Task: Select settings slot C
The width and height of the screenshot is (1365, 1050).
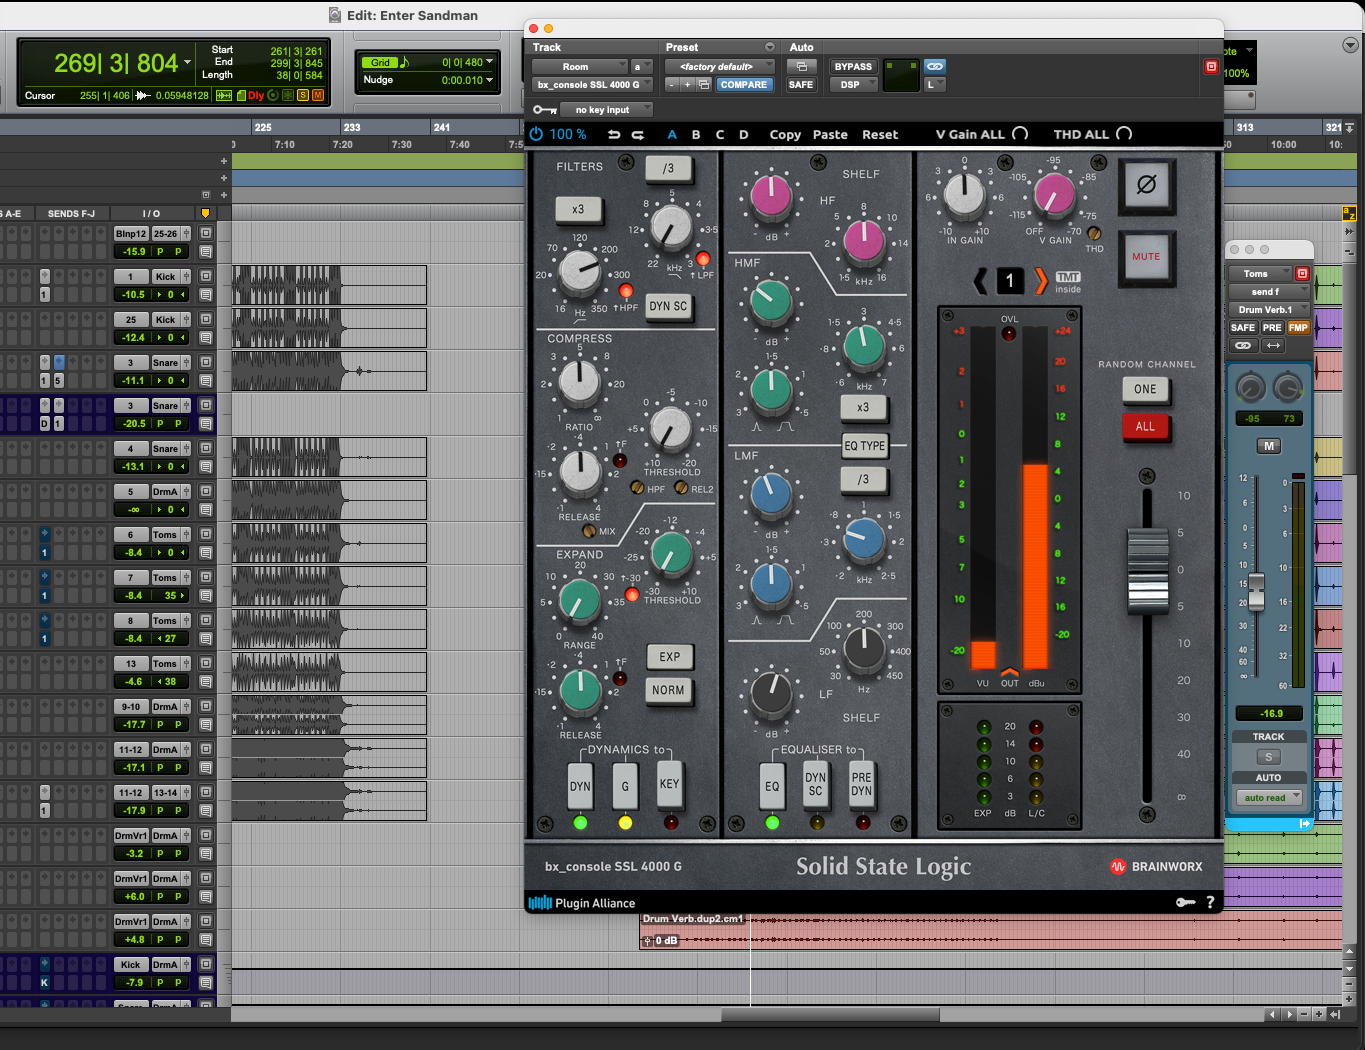Action: point(720,134)
